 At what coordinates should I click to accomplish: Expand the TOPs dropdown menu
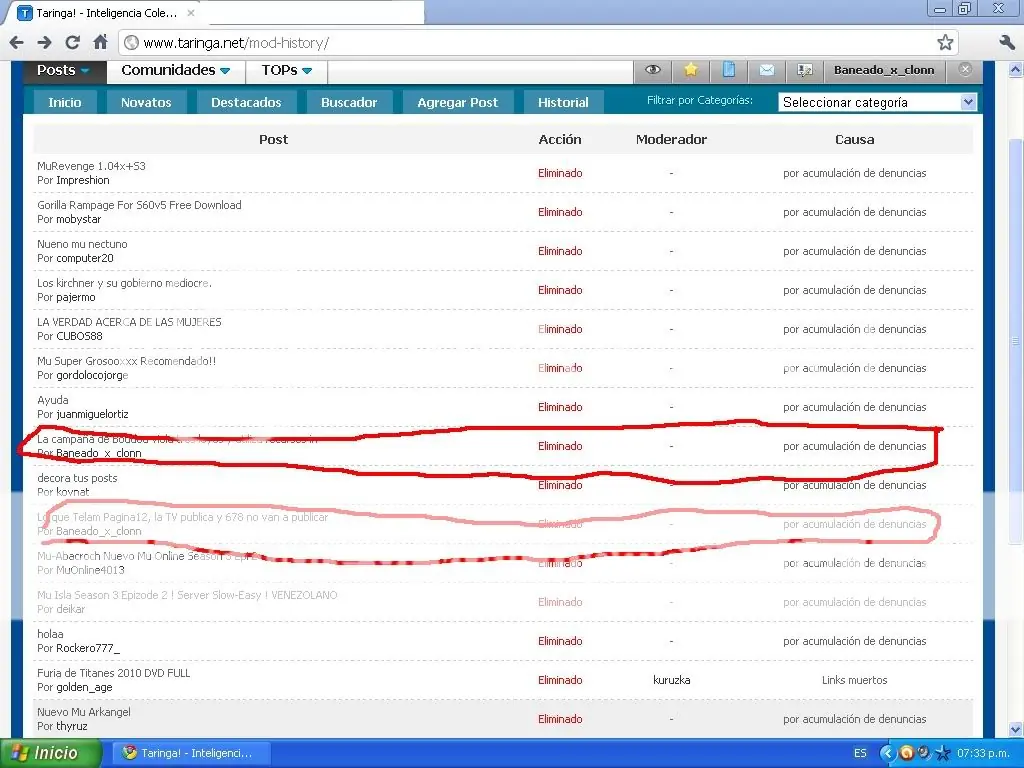coord(287,71)
